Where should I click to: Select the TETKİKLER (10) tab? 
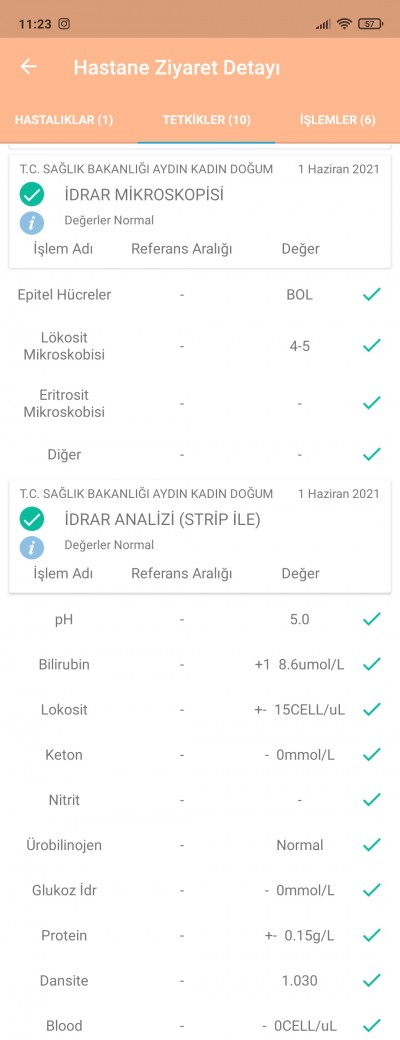pyautogui.click(x=206, y=120)
